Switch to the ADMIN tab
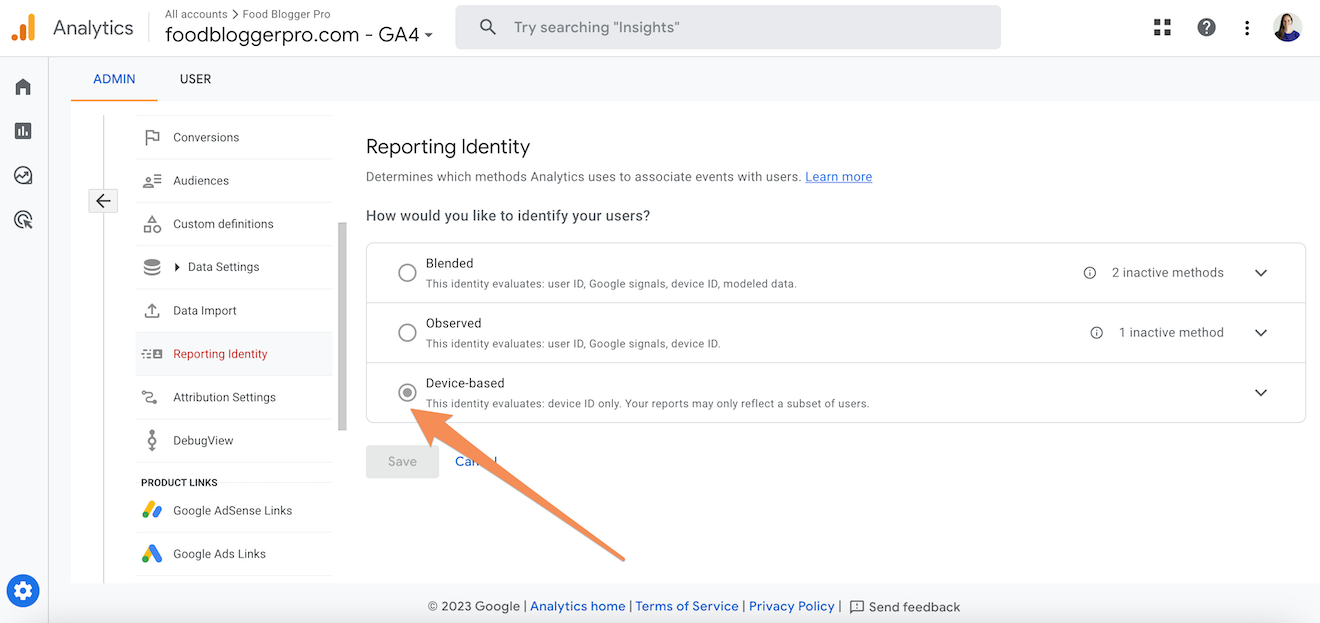The width and height of the screenshot is (1320, 623). point(114,79)
